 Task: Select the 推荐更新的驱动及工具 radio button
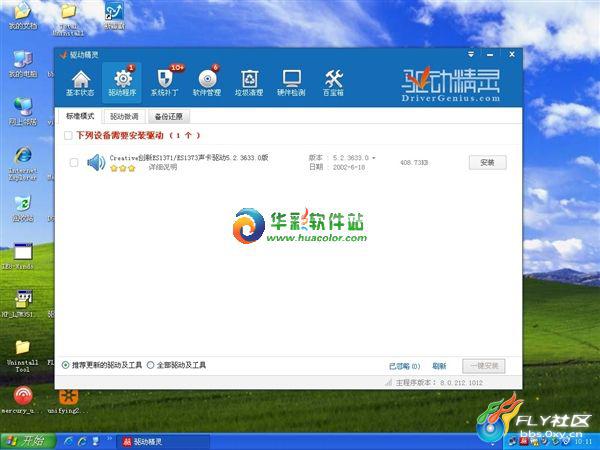pos(65,365)
